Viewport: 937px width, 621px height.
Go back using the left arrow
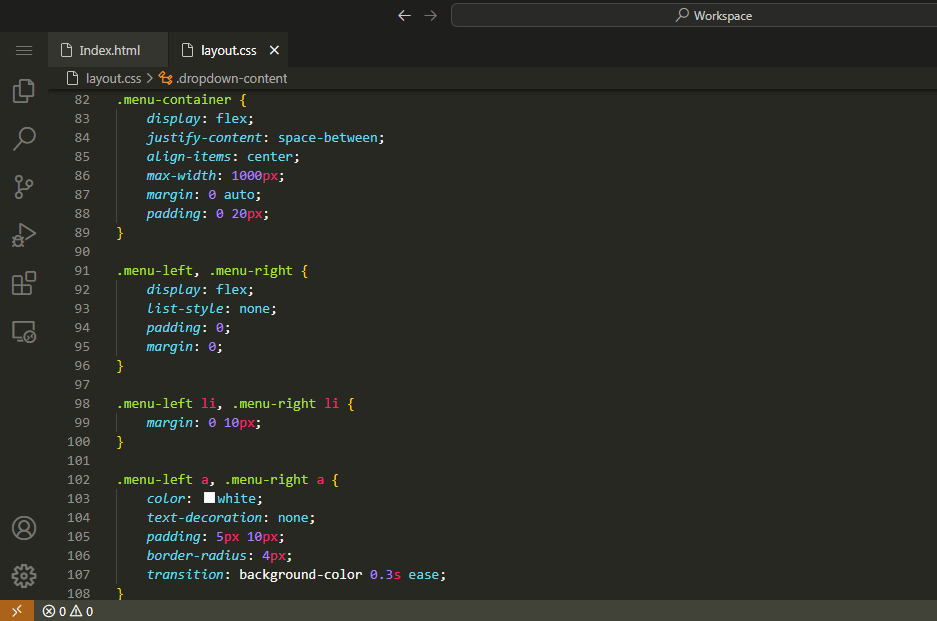pos(404,15)
